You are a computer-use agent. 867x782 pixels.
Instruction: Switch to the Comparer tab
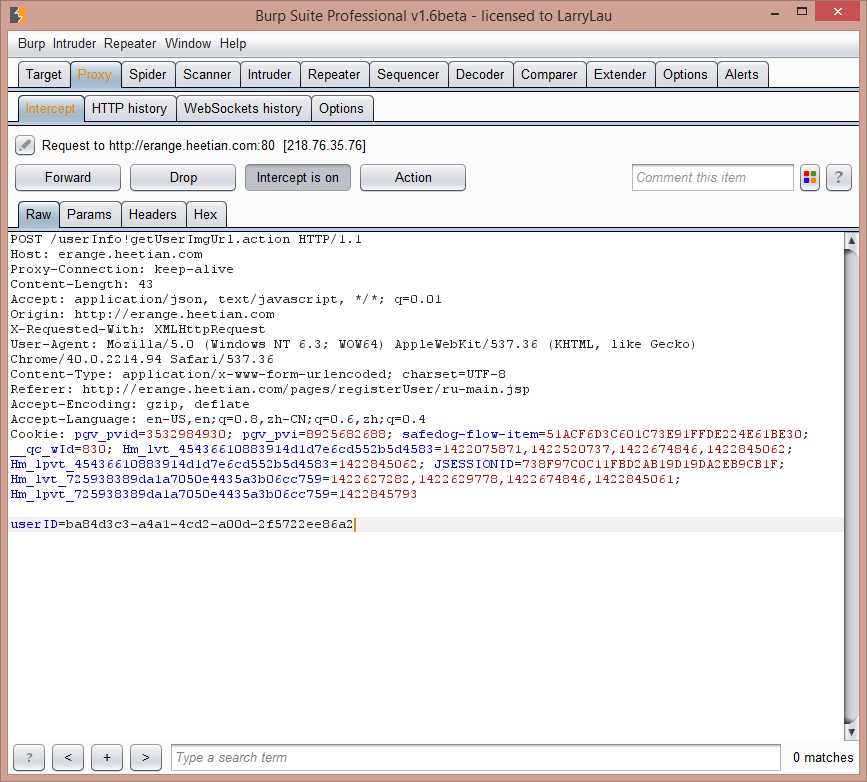(x=549, y=75)
